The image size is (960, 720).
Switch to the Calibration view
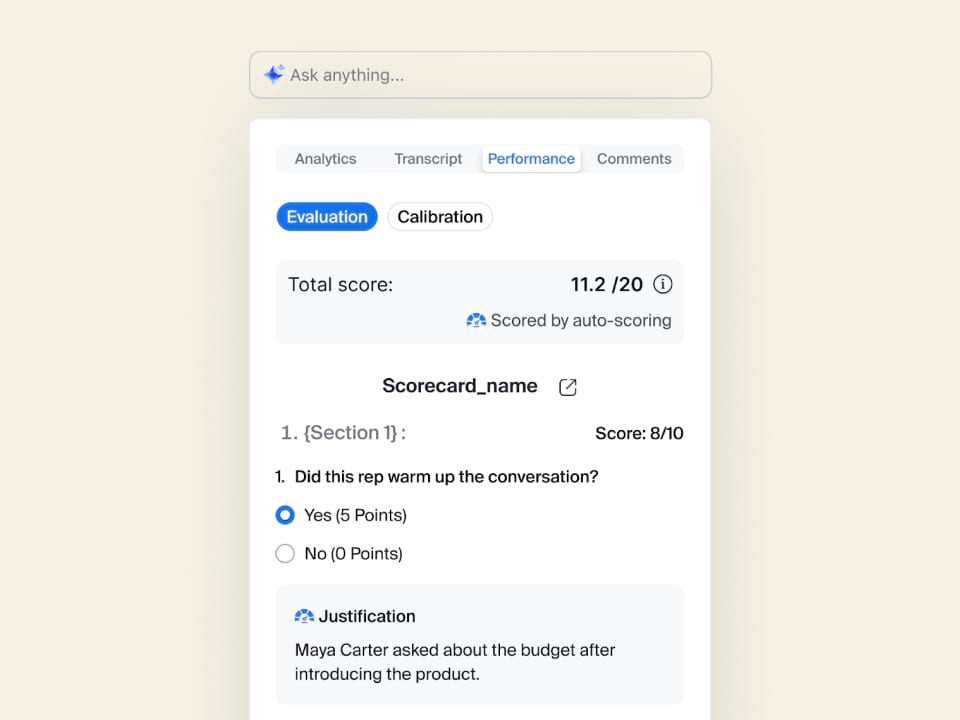click(x=440, y=217)
